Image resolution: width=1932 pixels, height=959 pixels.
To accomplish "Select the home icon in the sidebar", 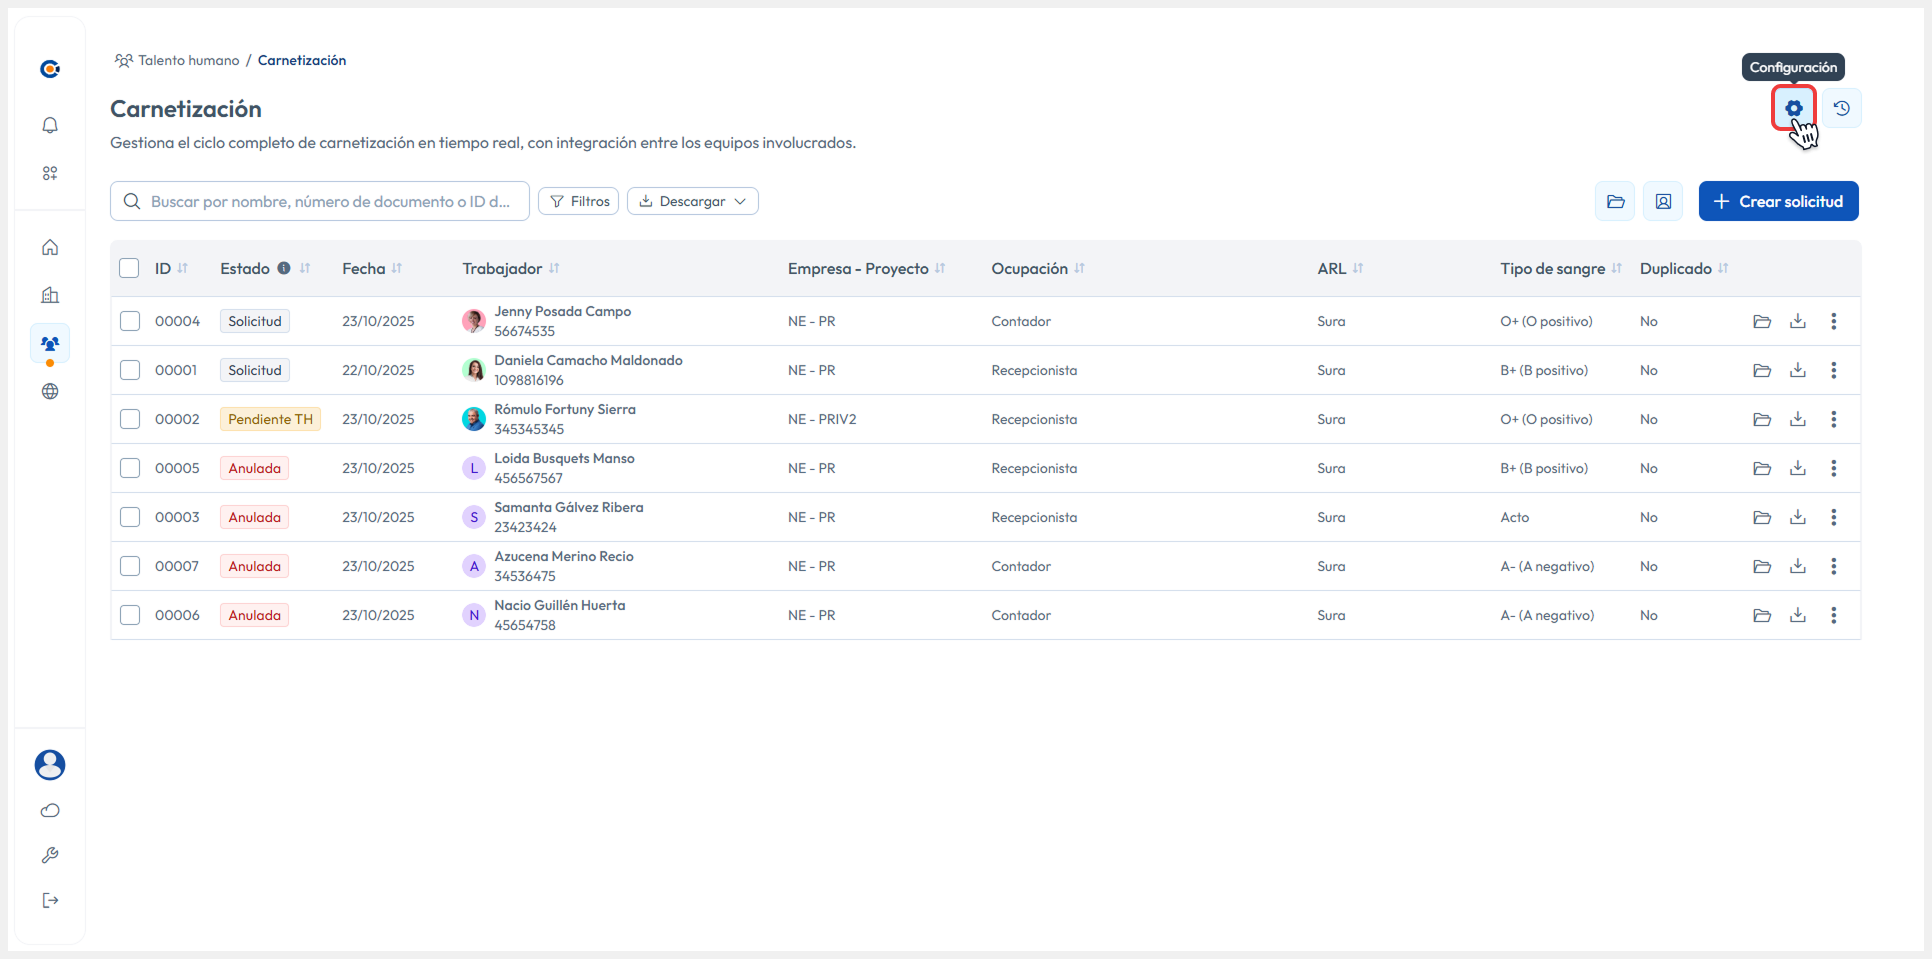I will 50,247.
